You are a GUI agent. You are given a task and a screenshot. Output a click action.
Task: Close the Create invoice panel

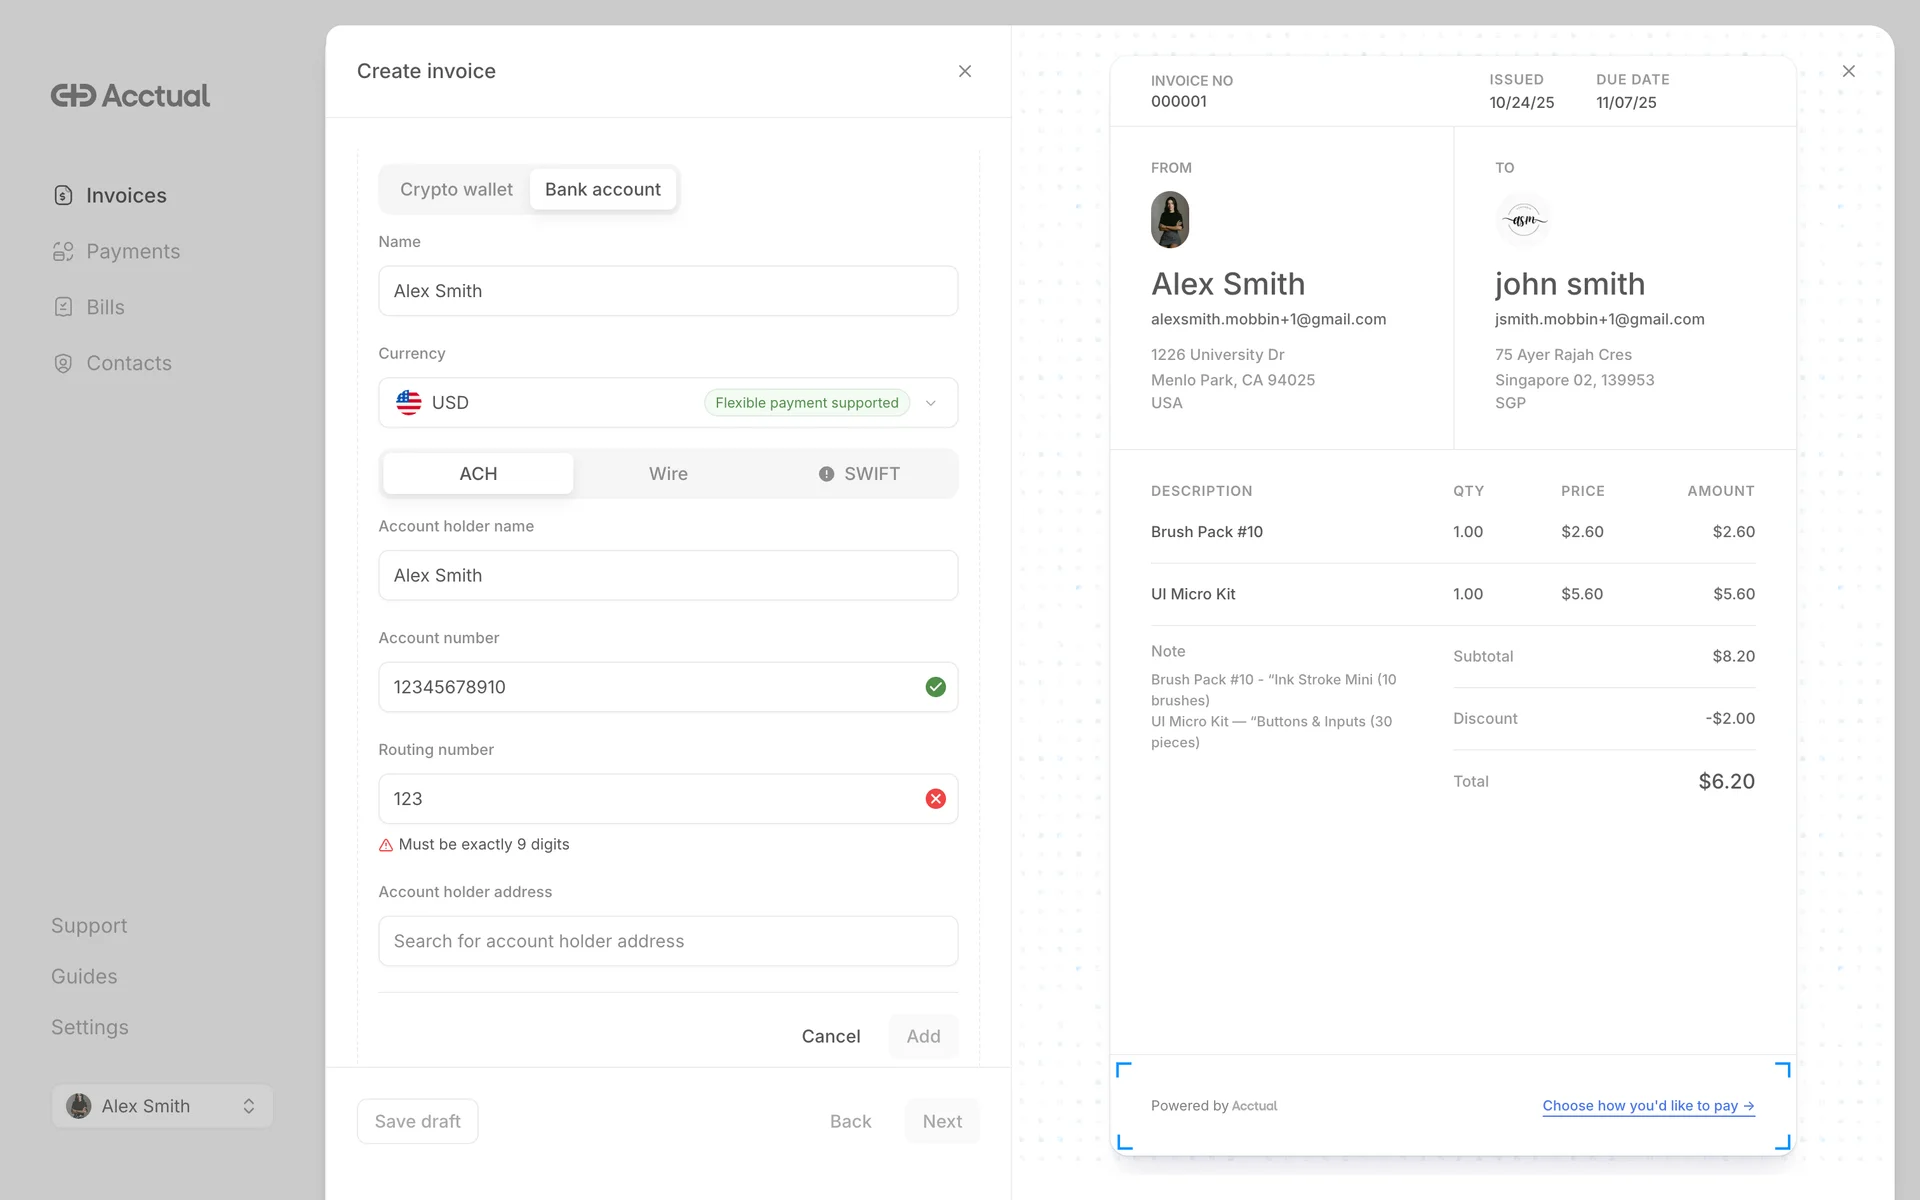click(x=964, y=71)
